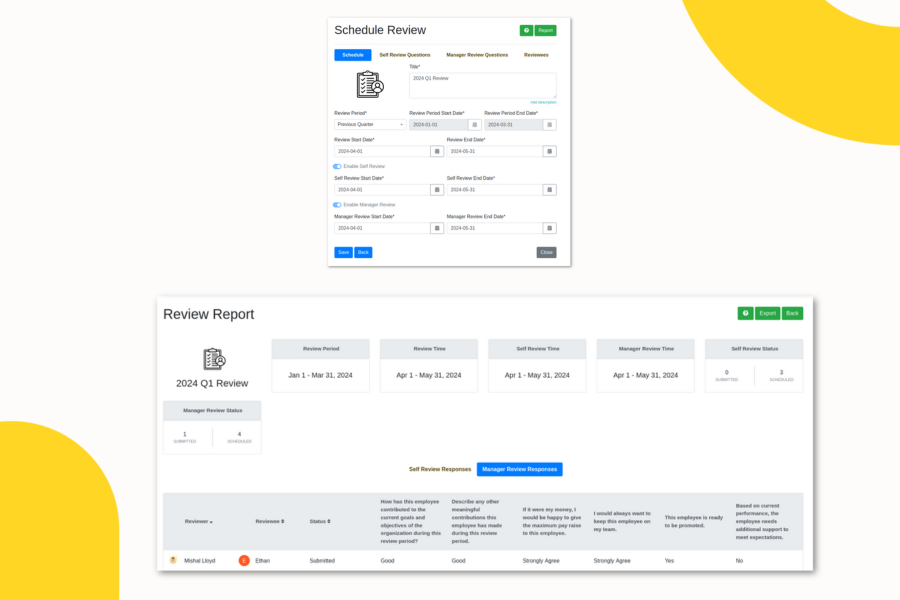Viewport: 900px width, 600px height.
Task: Click Mishal Lloyd's avatar icon
Action: (x=173, y=560)
